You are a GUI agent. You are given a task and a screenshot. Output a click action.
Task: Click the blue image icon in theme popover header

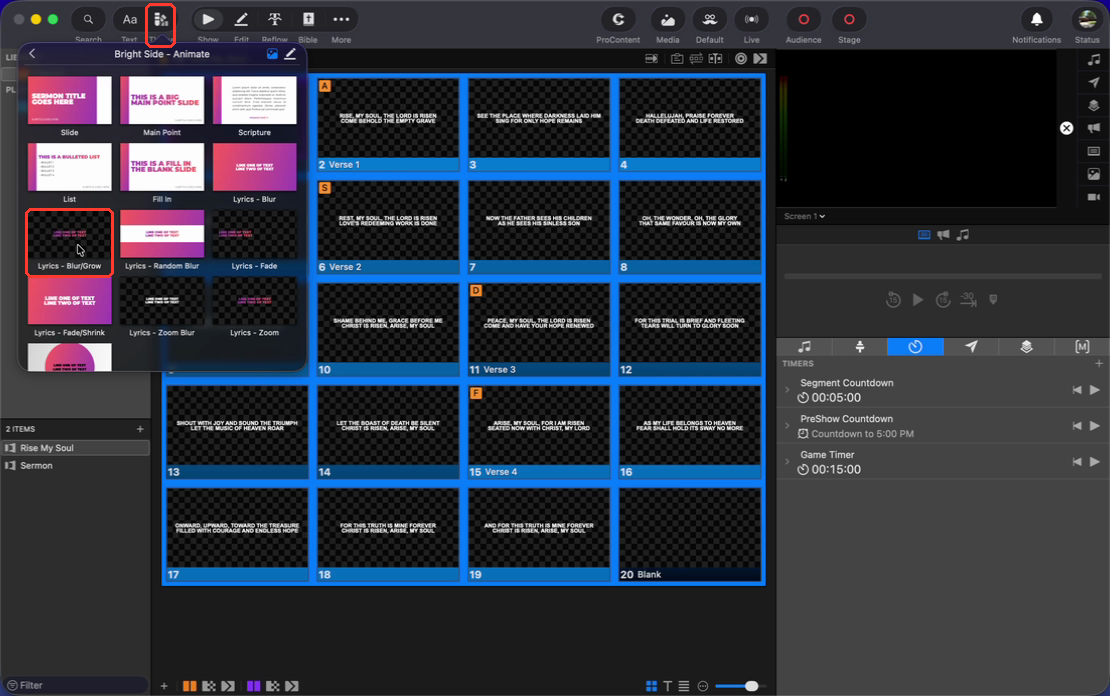coord(272,54)
